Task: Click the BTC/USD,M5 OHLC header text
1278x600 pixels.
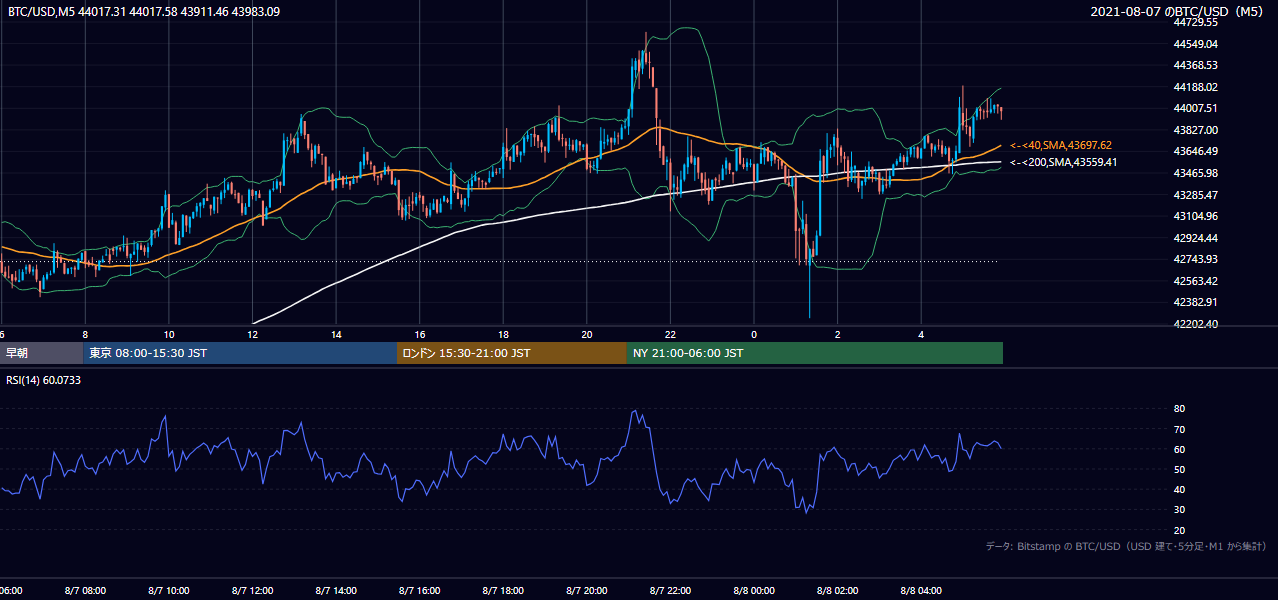Action: (x=144, y=12)
